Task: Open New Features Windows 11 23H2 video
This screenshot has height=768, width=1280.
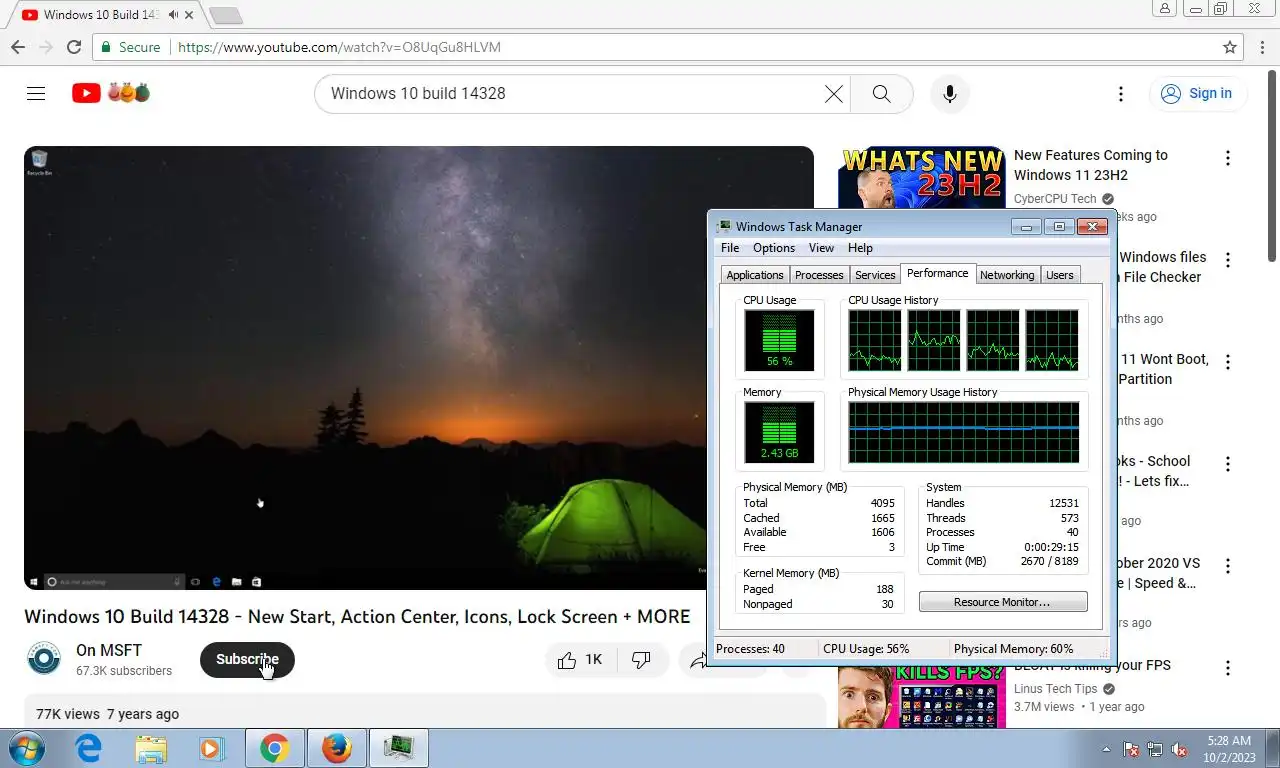Action: (1090, 165)
